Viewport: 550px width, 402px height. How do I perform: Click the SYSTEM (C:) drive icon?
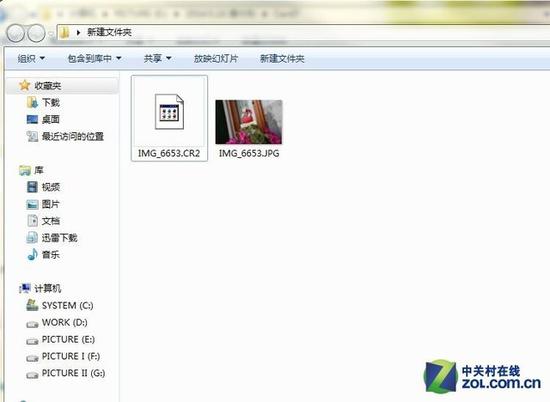[32, 305]
